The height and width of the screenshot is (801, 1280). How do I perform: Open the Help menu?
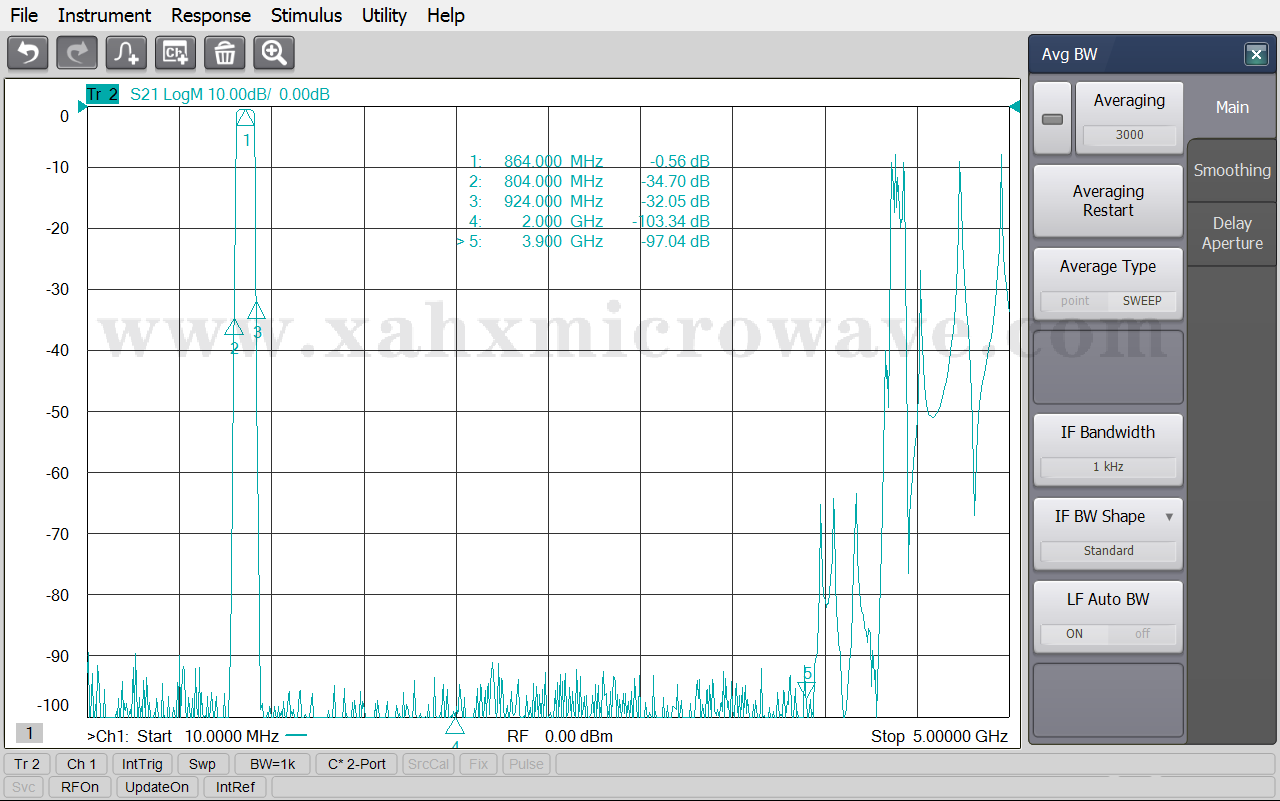(x=445, y=15)
